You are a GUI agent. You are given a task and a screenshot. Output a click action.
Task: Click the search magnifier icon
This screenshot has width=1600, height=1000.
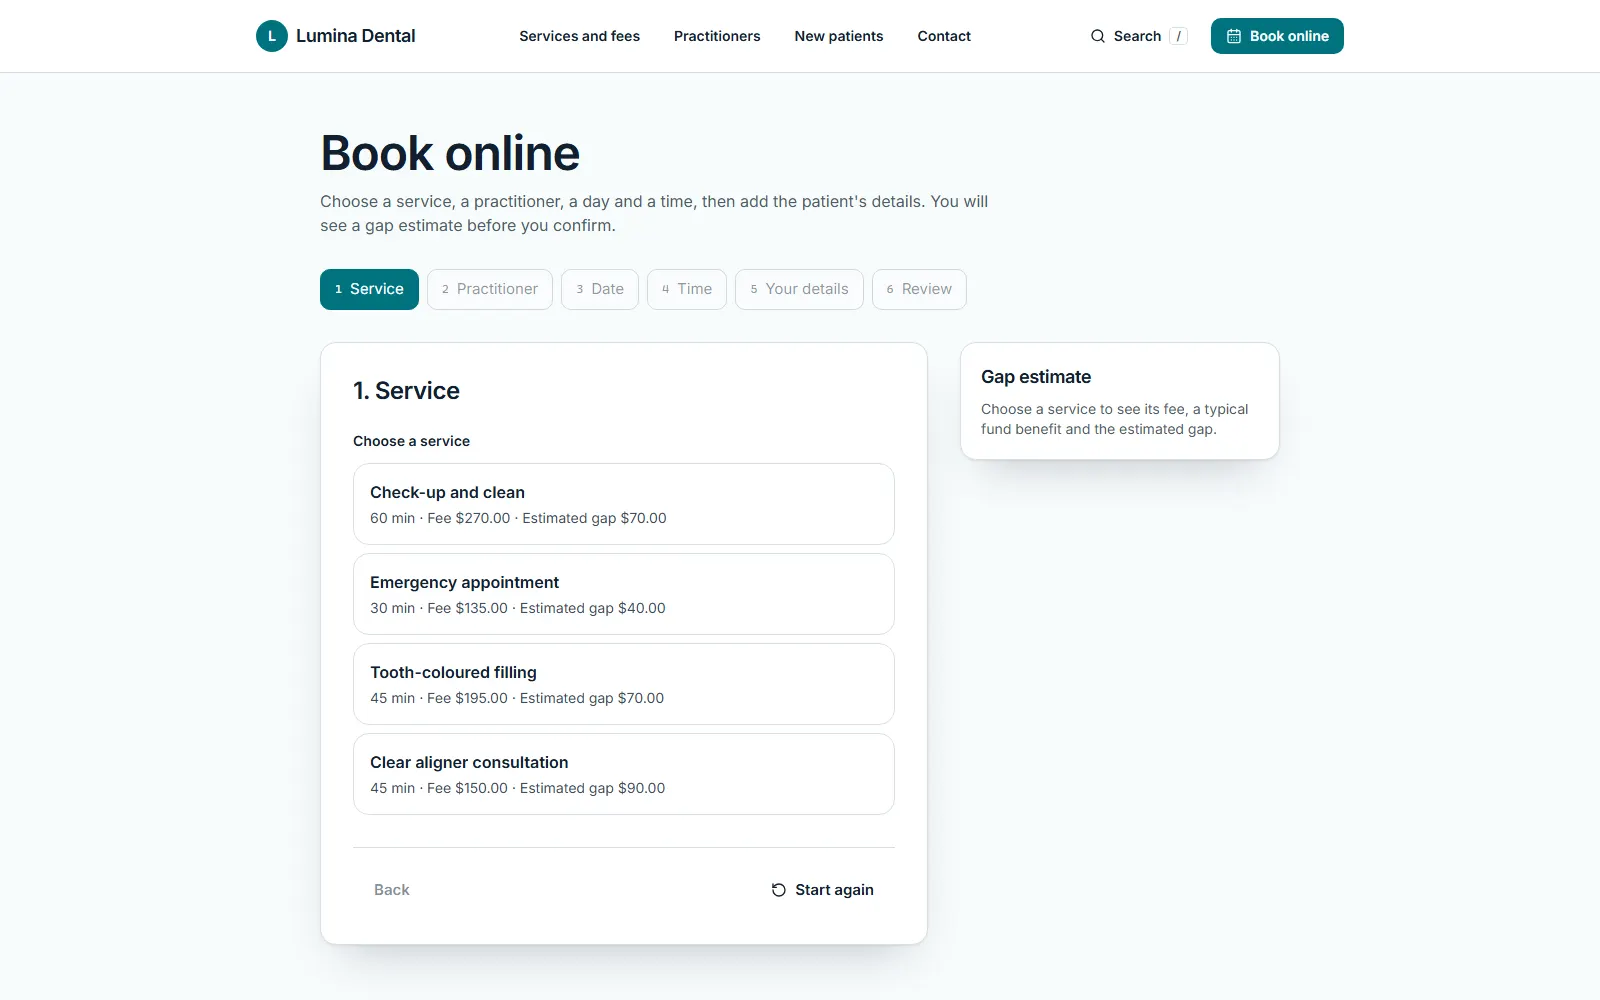(1098, 36)
